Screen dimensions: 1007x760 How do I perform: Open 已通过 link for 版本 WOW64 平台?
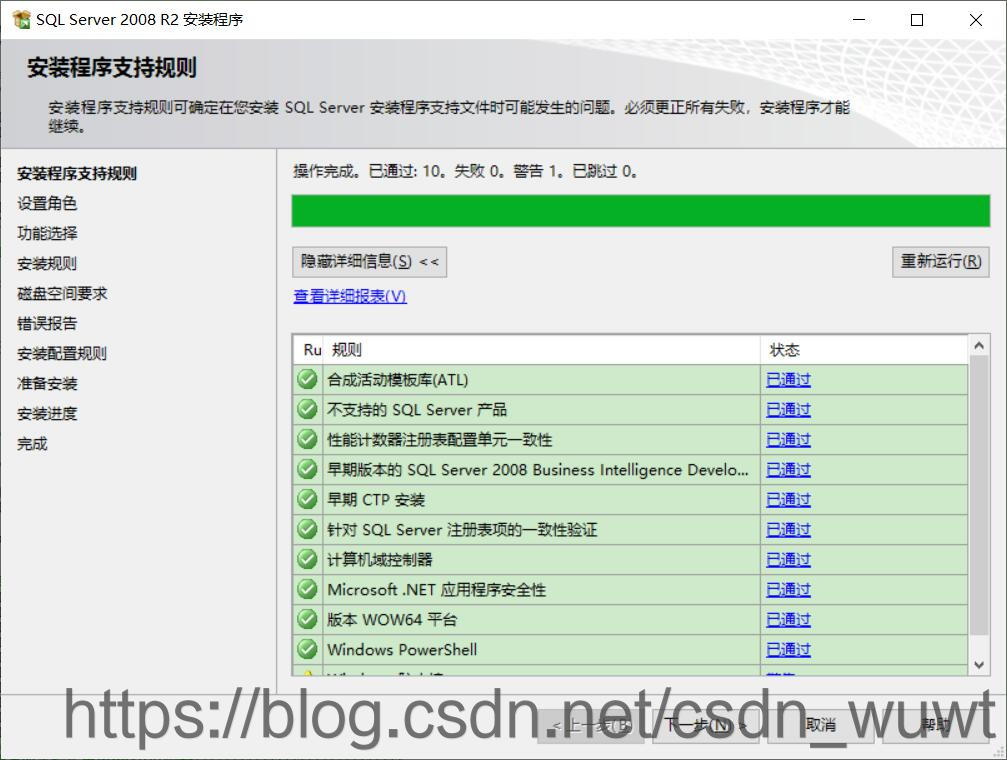(788, 619)
